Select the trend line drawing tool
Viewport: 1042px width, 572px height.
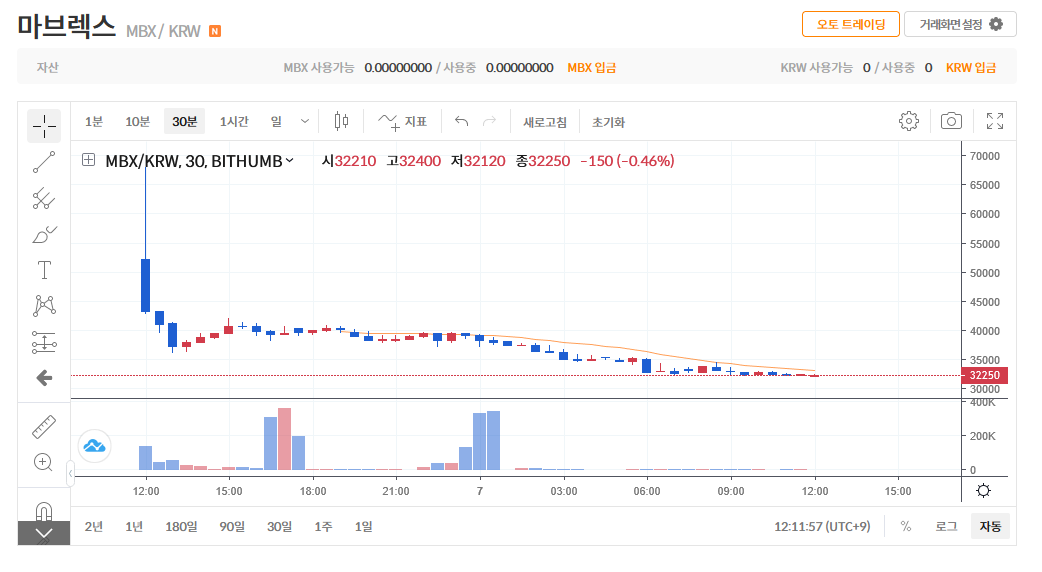pyautogui.click(x=44, y=162)
